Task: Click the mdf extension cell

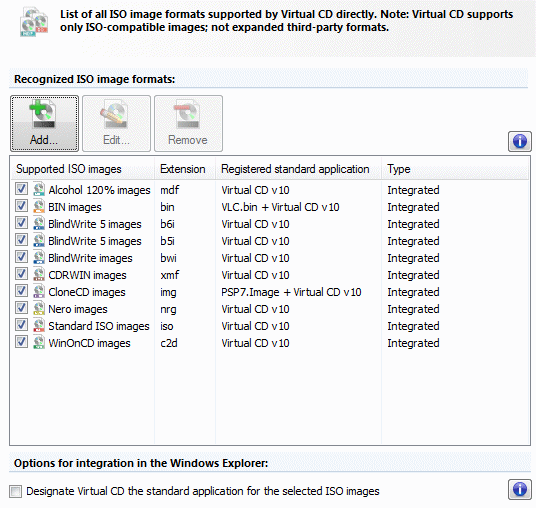Action: coord(170,190)
